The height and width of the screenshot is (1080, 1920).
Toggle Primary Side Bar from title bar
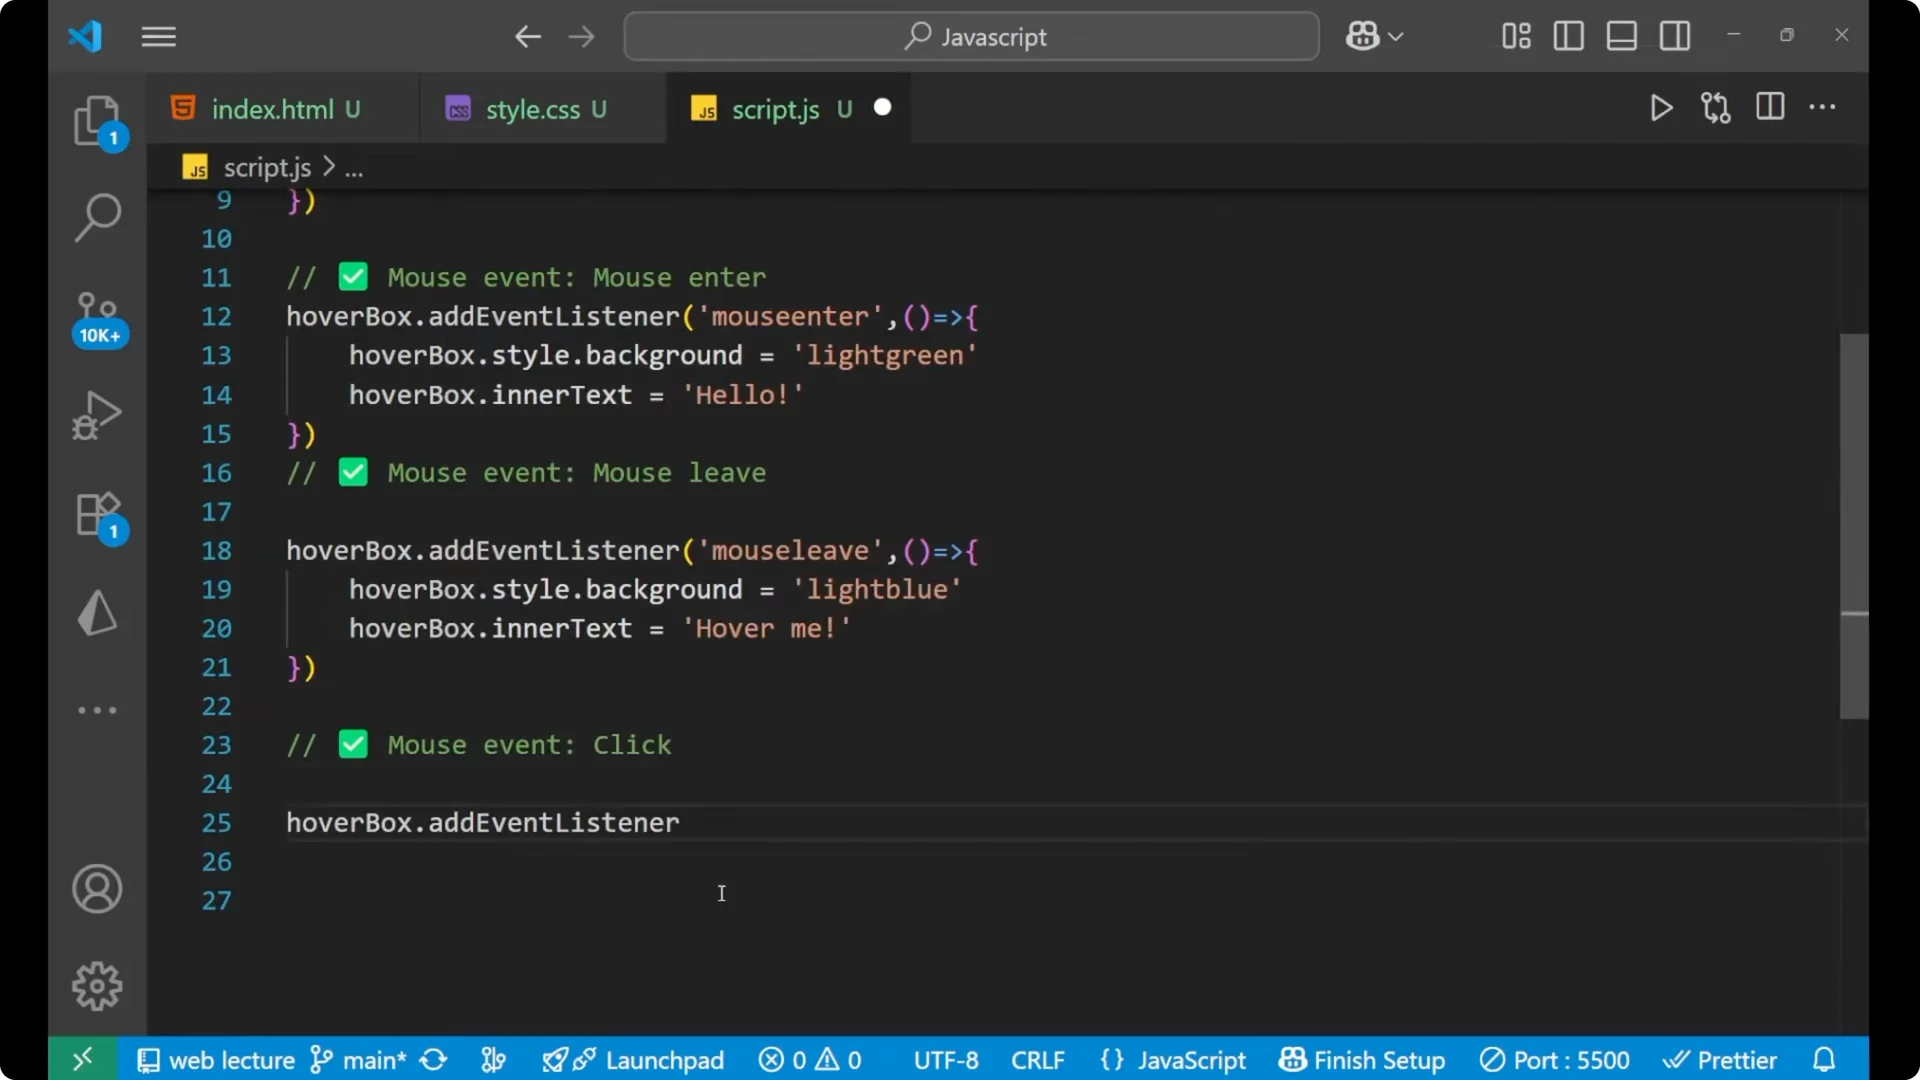1568,36
